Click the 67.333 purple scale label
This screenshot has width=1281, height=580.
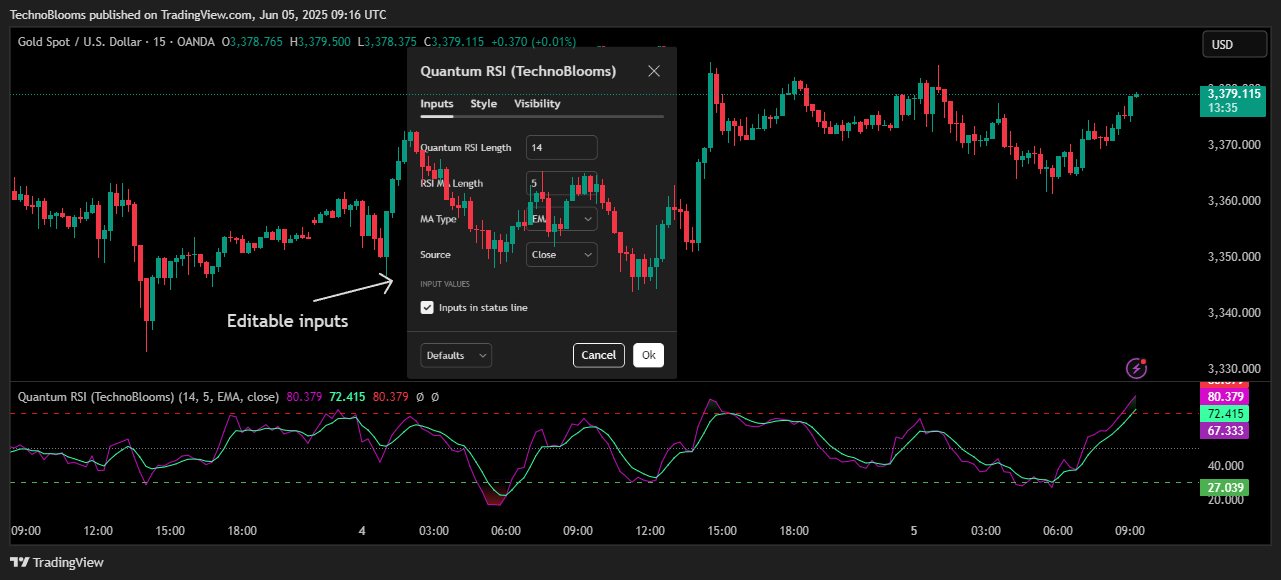[x=1225, y=431]
